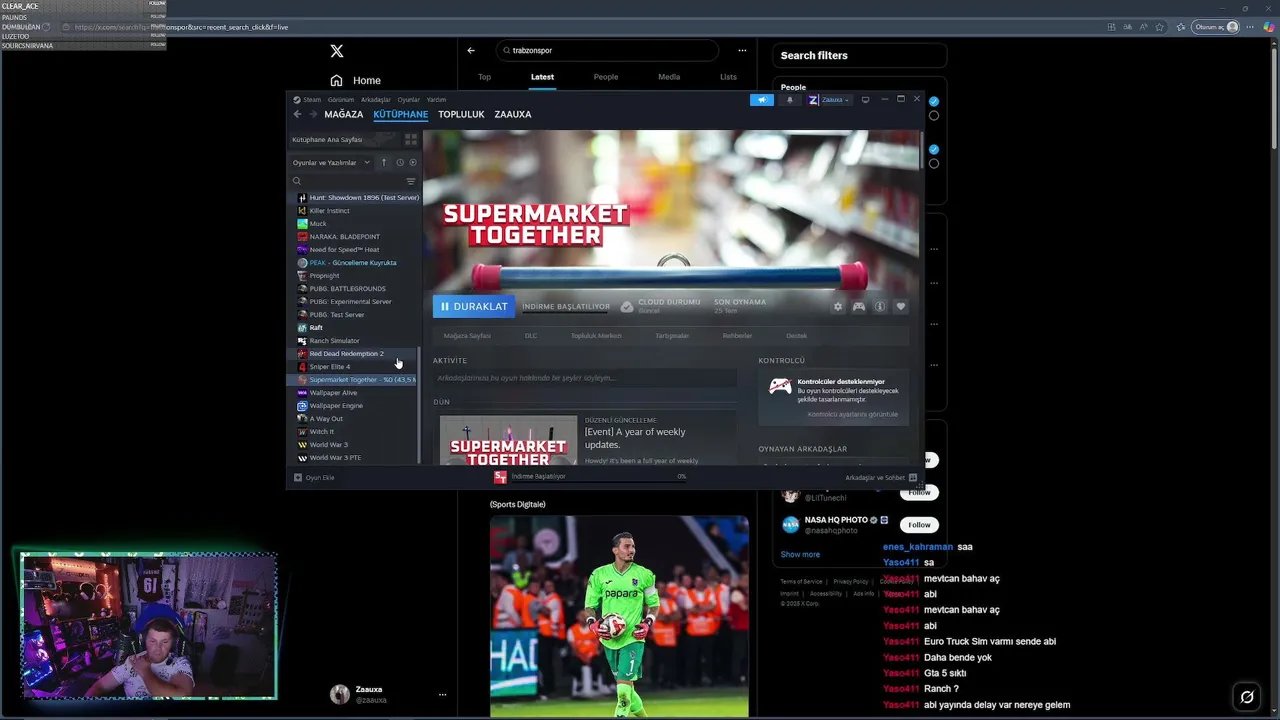The image size is (1280, 720).
Task: Click Kontrolcü ayarlarını görüntüle link
Action: point(853,414)
